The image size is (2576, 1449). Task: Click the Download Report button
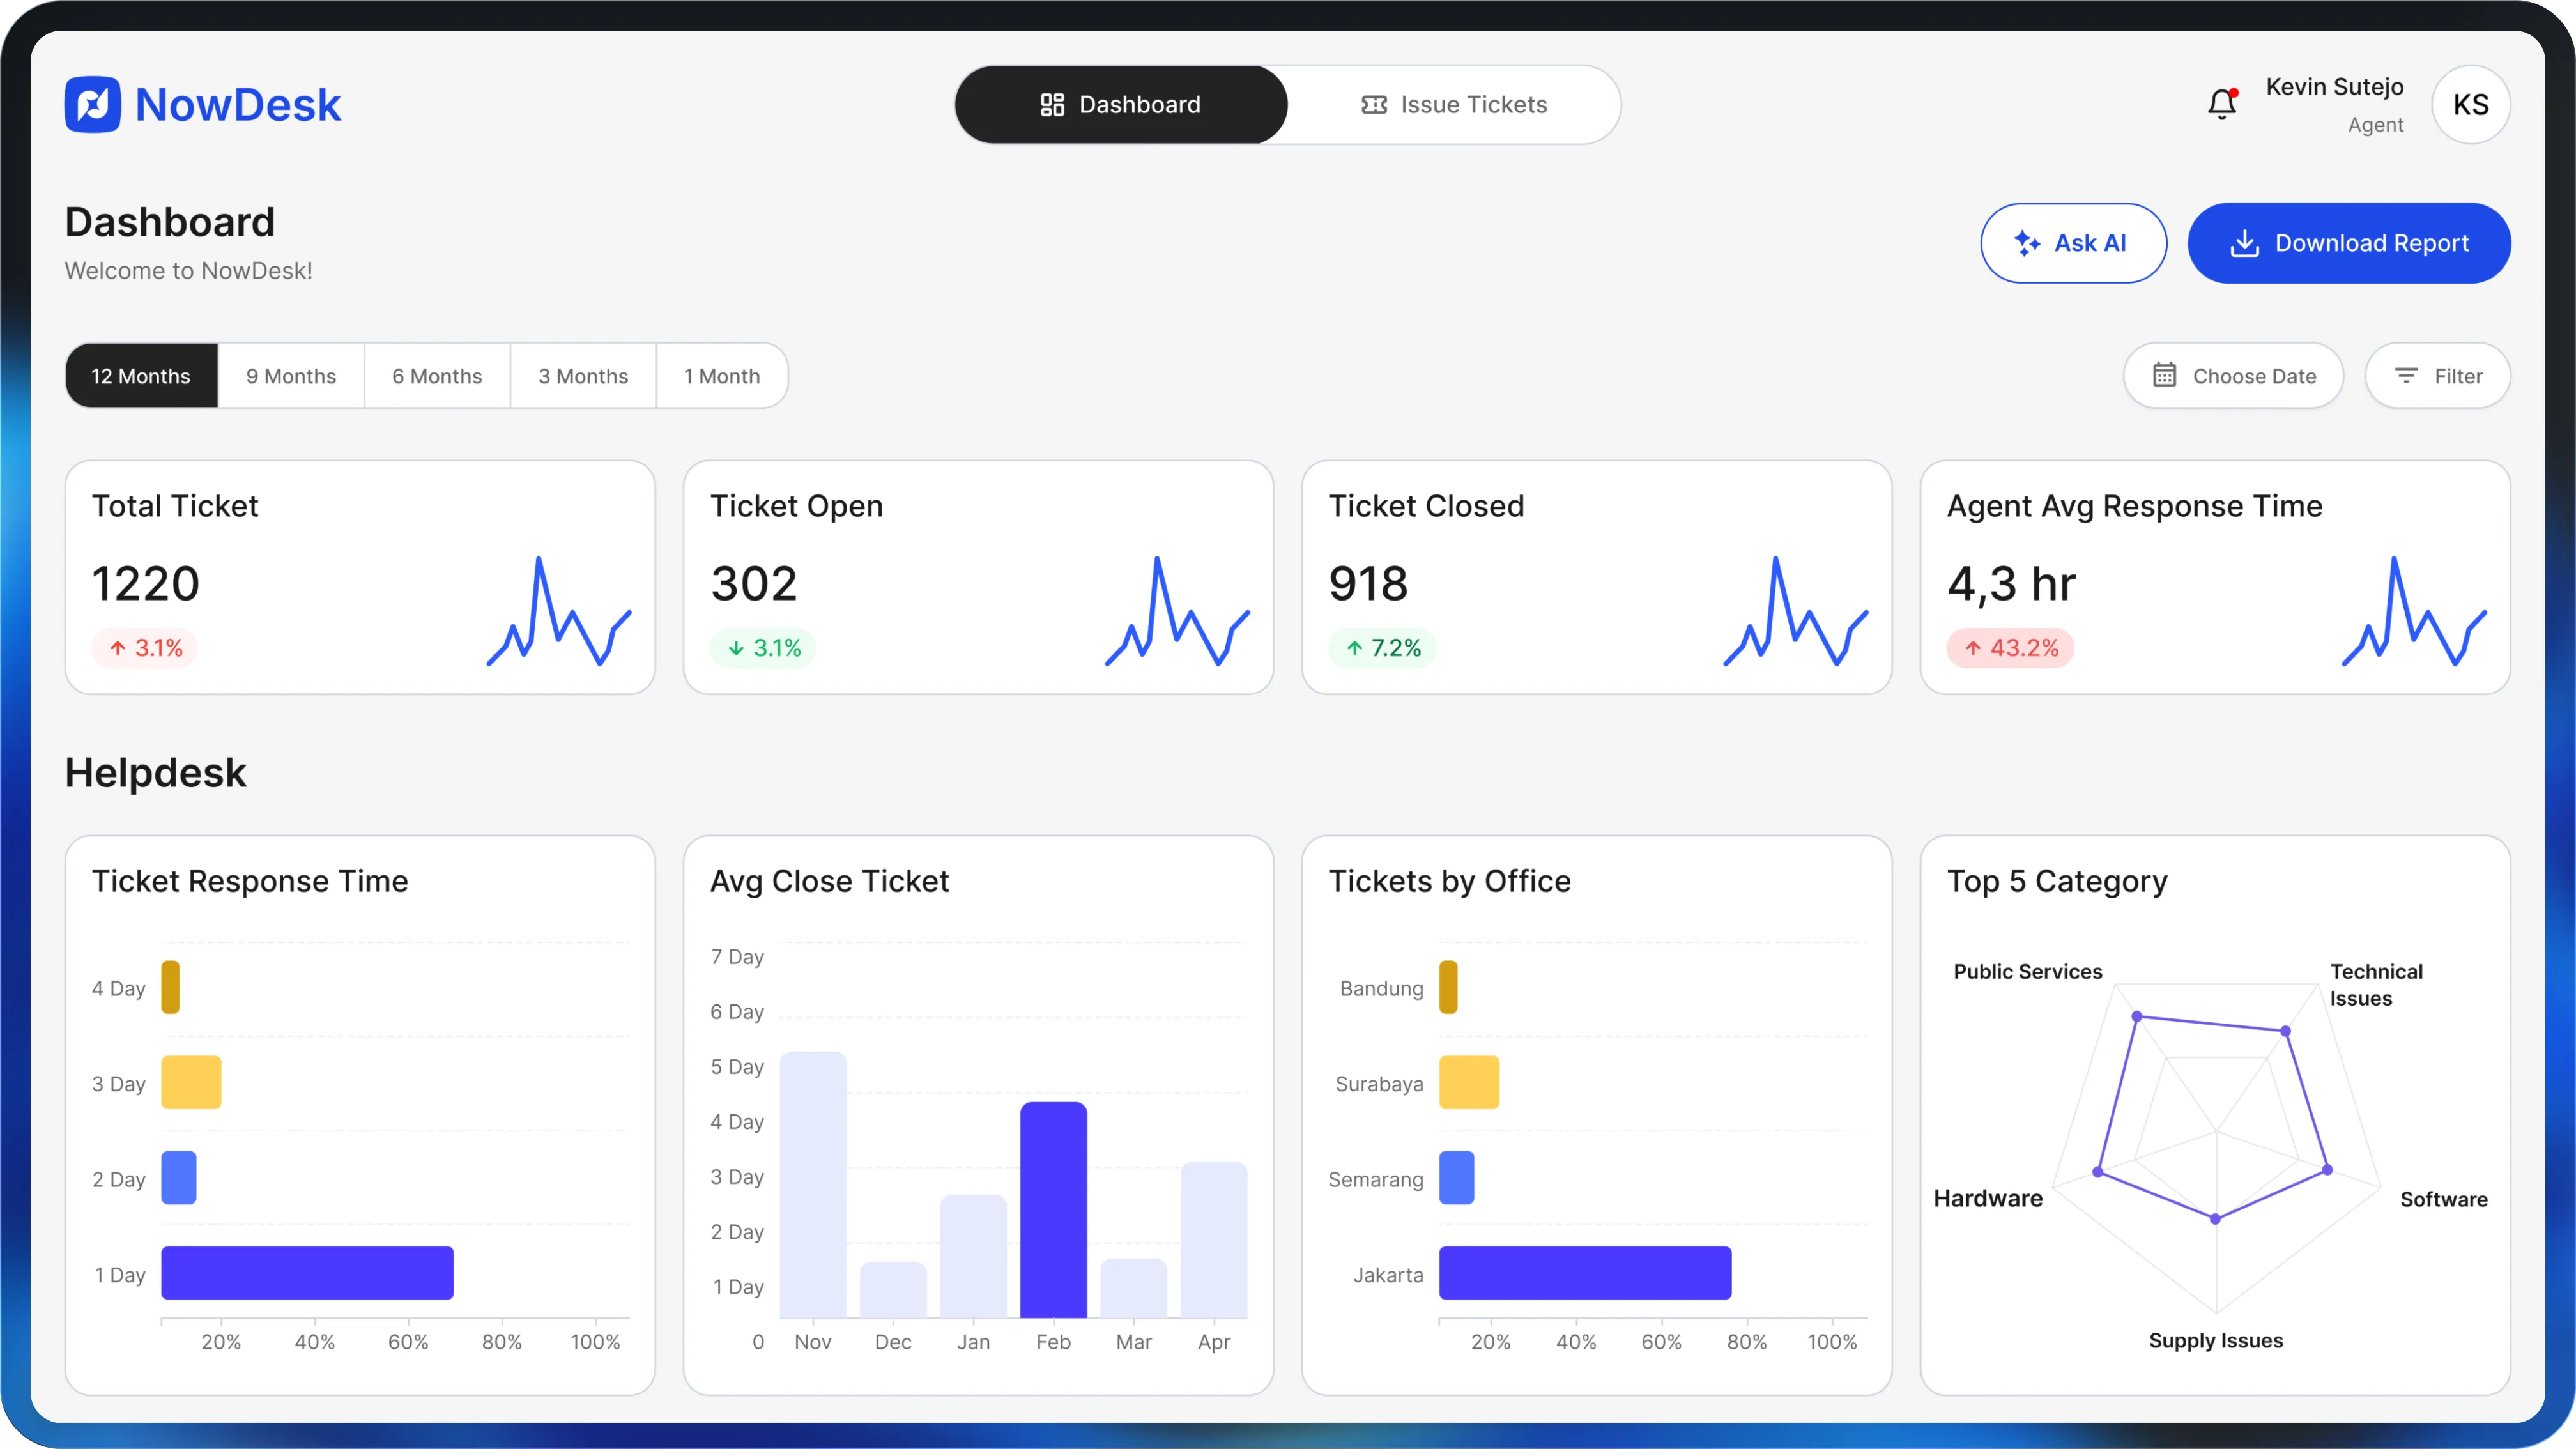(2348, 243)
